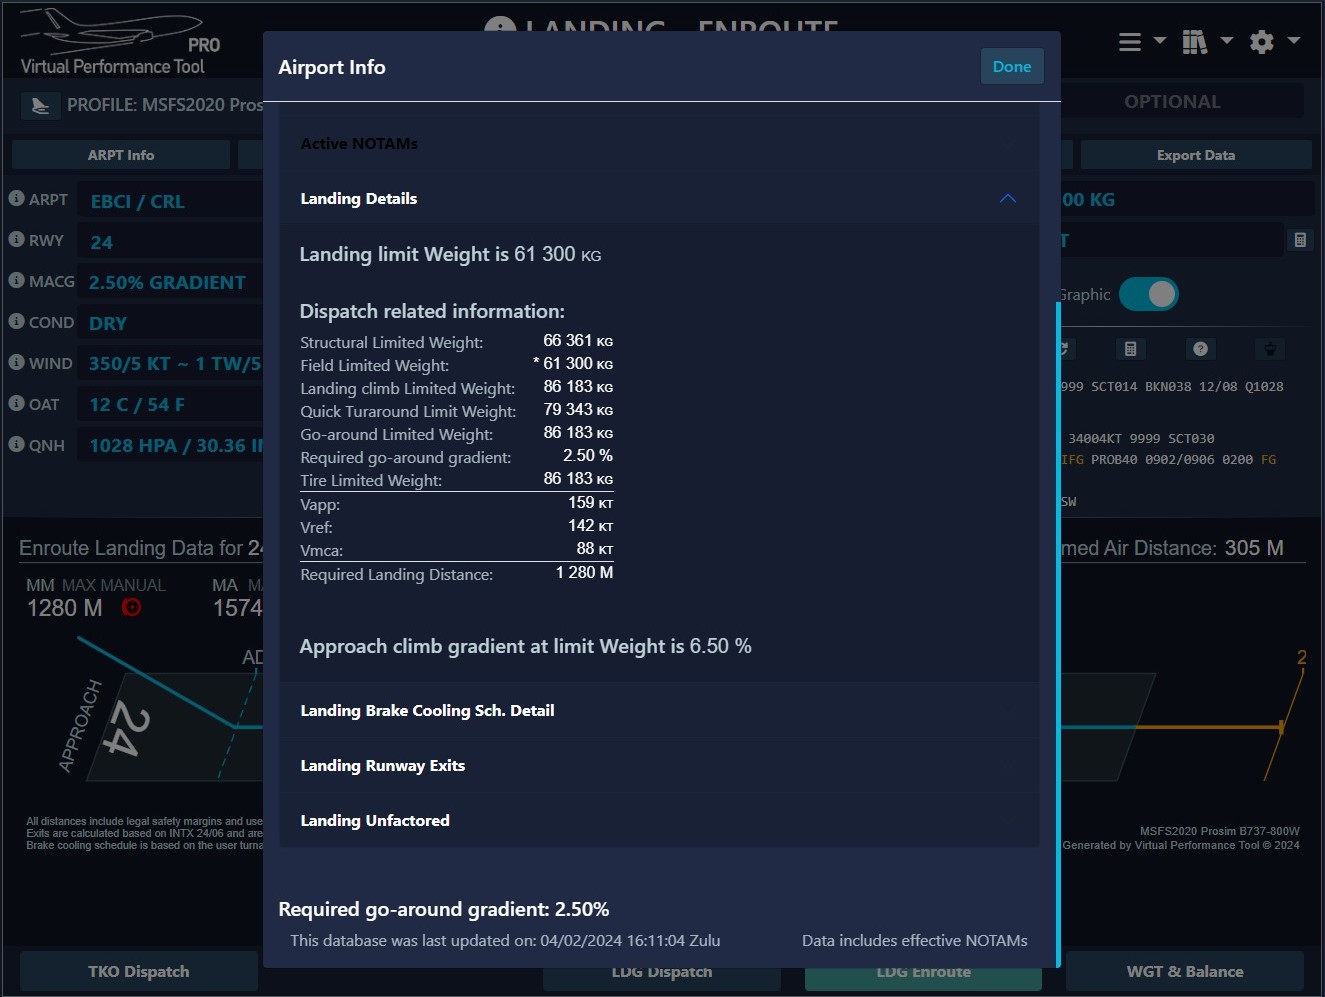Switch to the TKO Dispatch tab
The width and height of the screenshot is (1325, 997).
[x=138, y=971]
